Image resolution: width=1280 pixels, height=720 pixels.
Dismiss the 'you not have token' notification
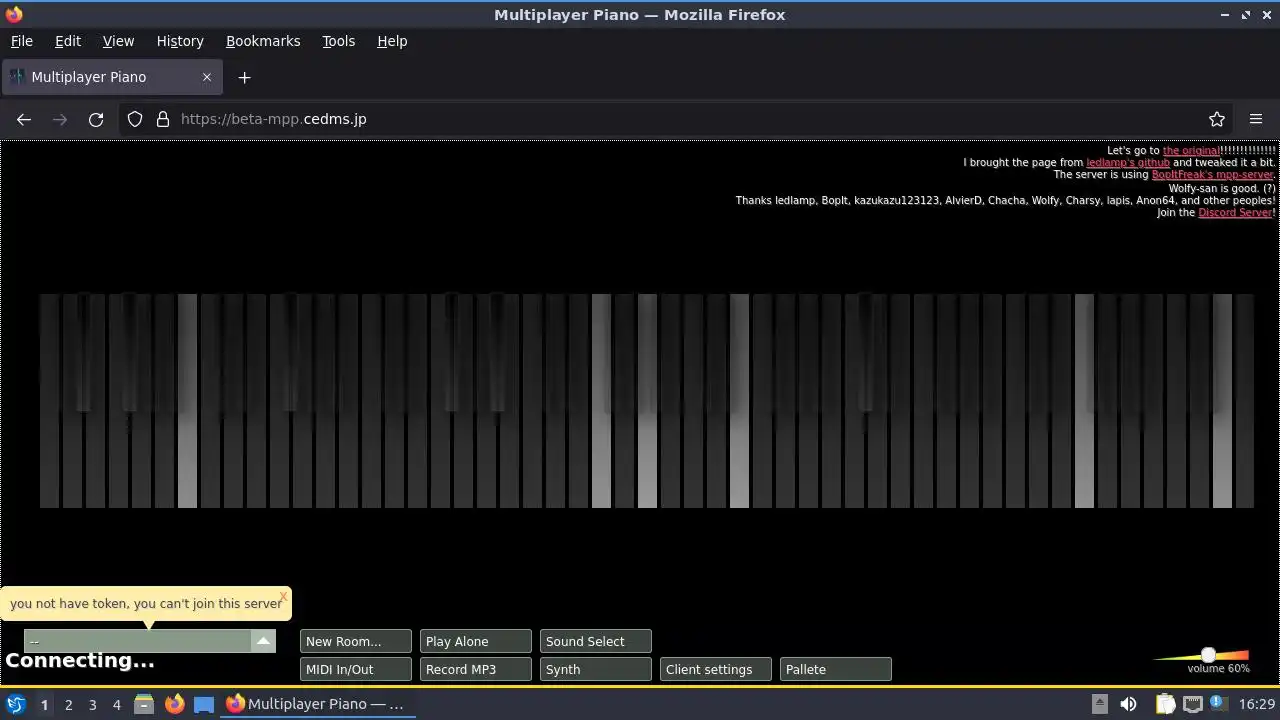(283, 596)
